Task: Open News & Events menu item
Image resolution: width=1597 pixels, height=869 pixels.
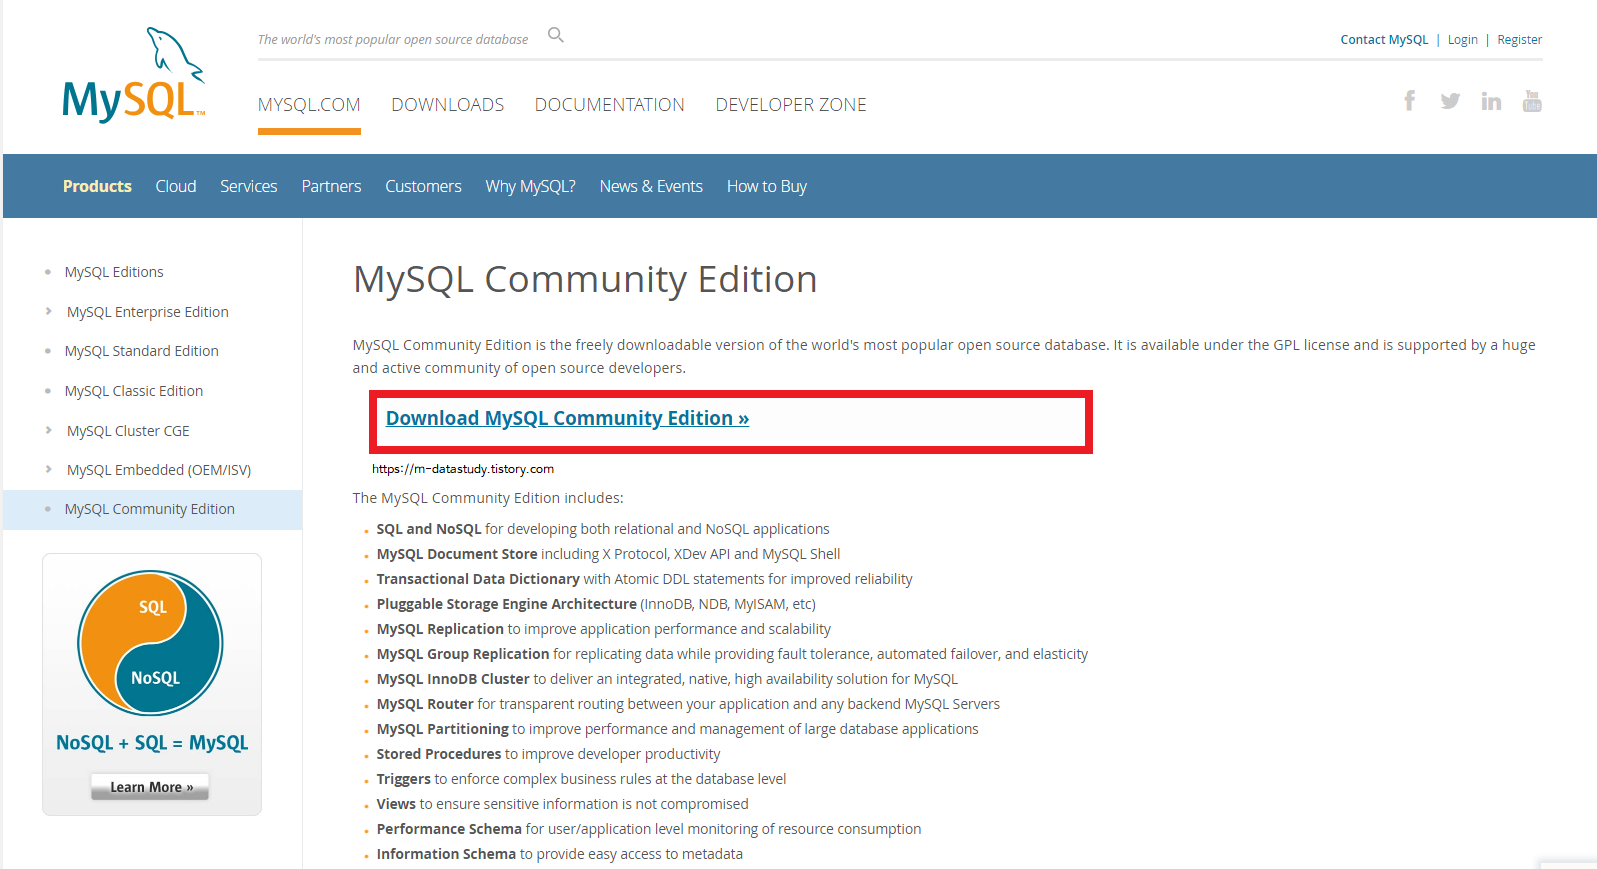Action: pos(651,186)
